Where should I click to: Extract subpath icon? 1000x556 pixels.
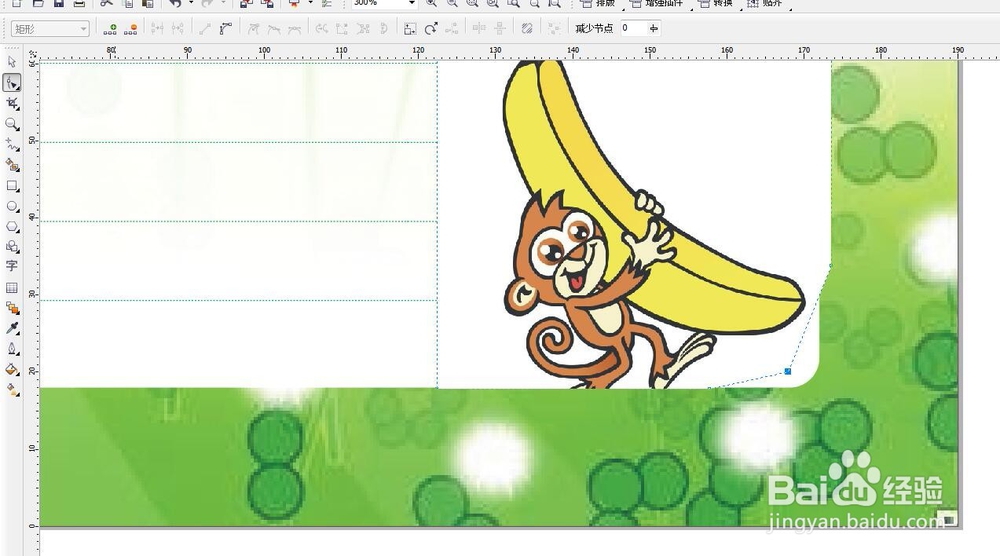coord(363,29)
